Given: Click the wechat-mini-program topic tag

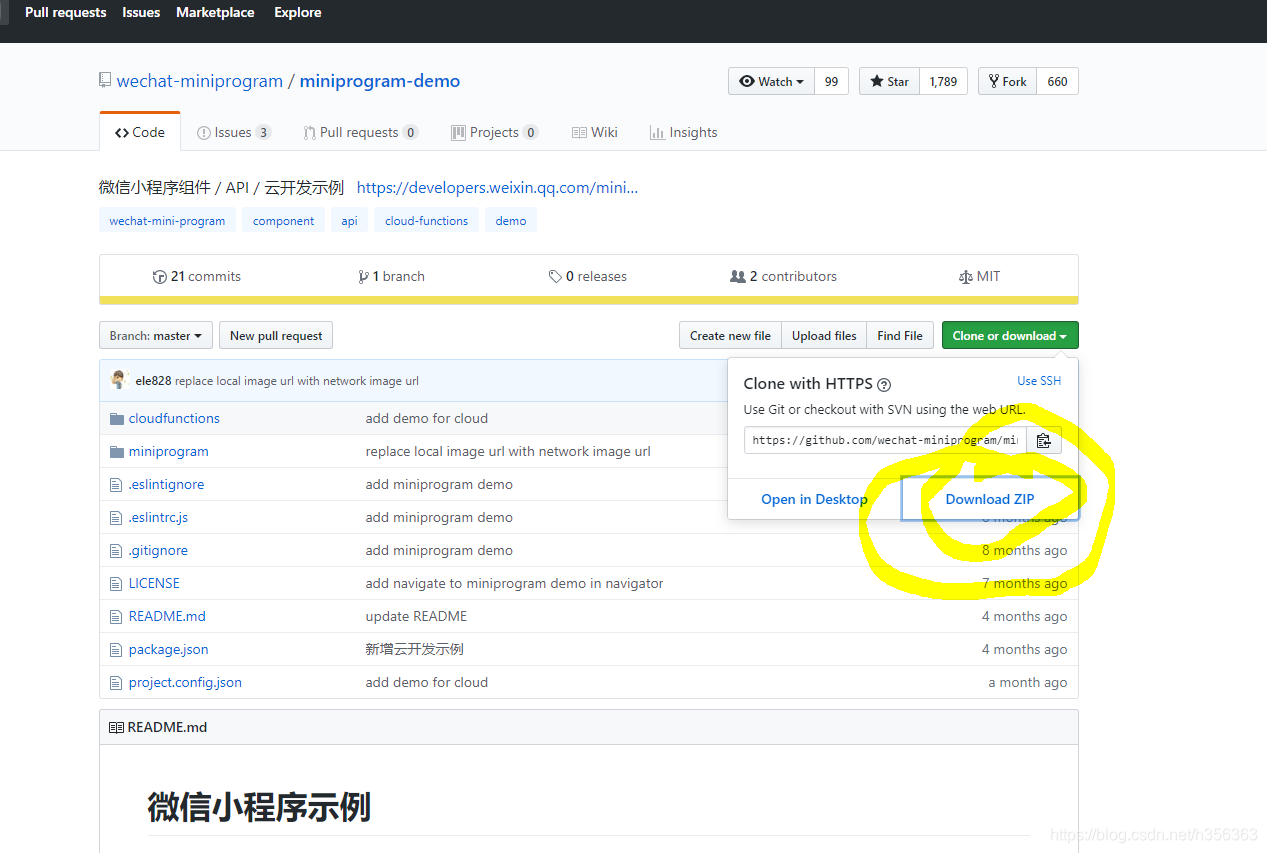Looking at the screenshot, I should (167, 221).
